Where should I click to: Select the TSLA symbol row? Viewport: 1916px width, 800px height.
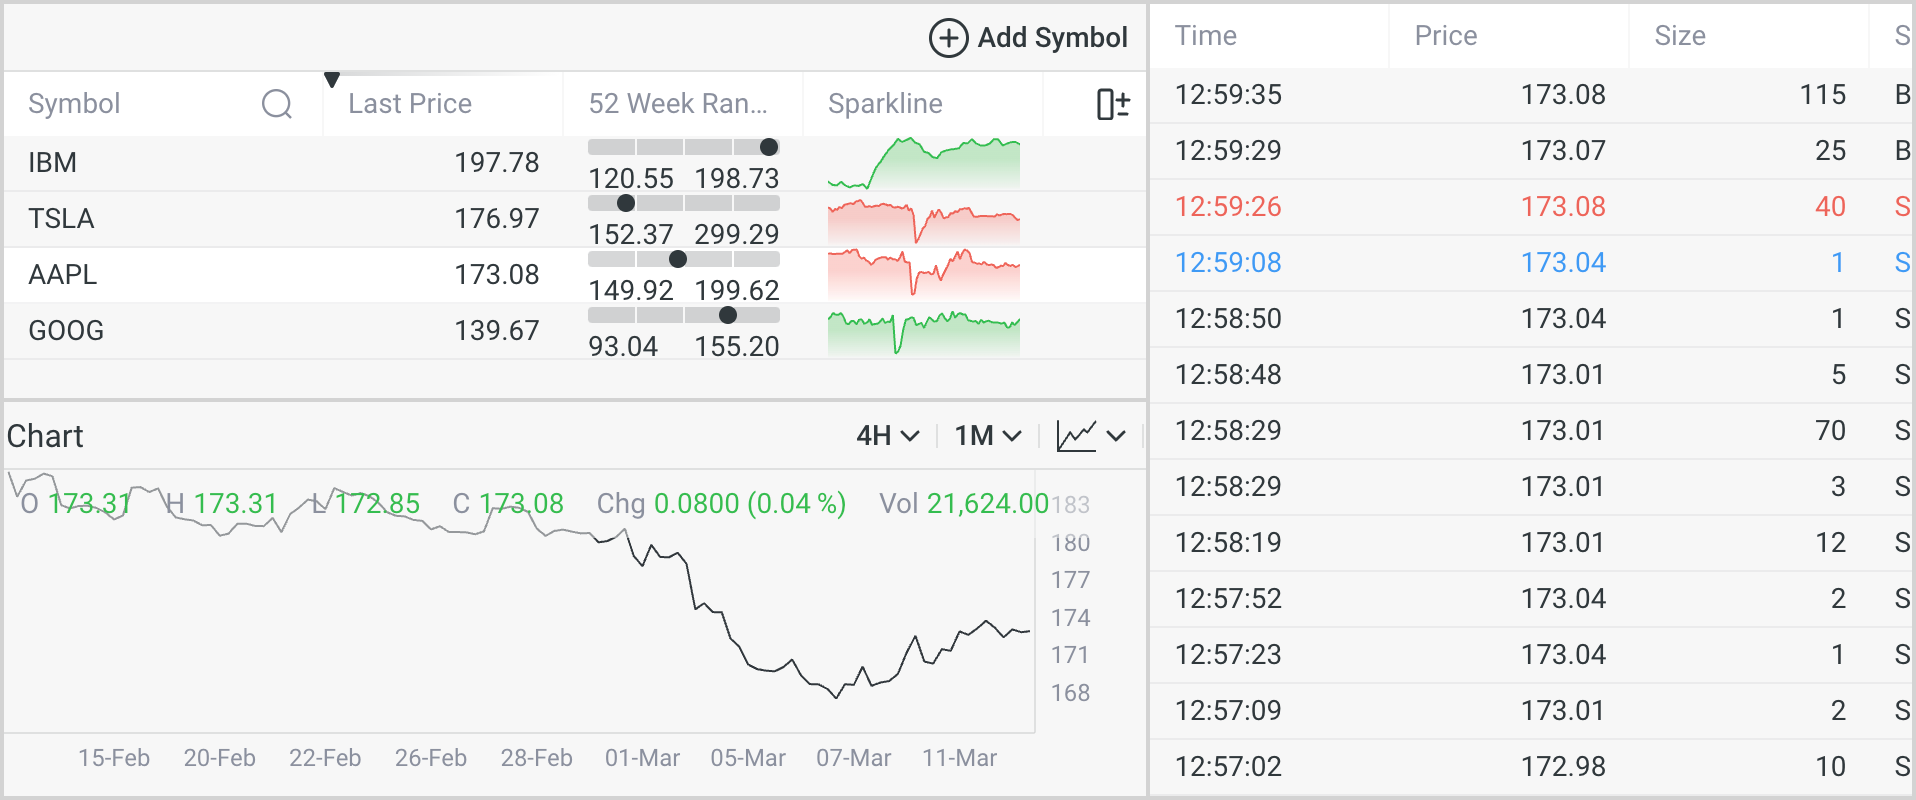pos(575,219)
